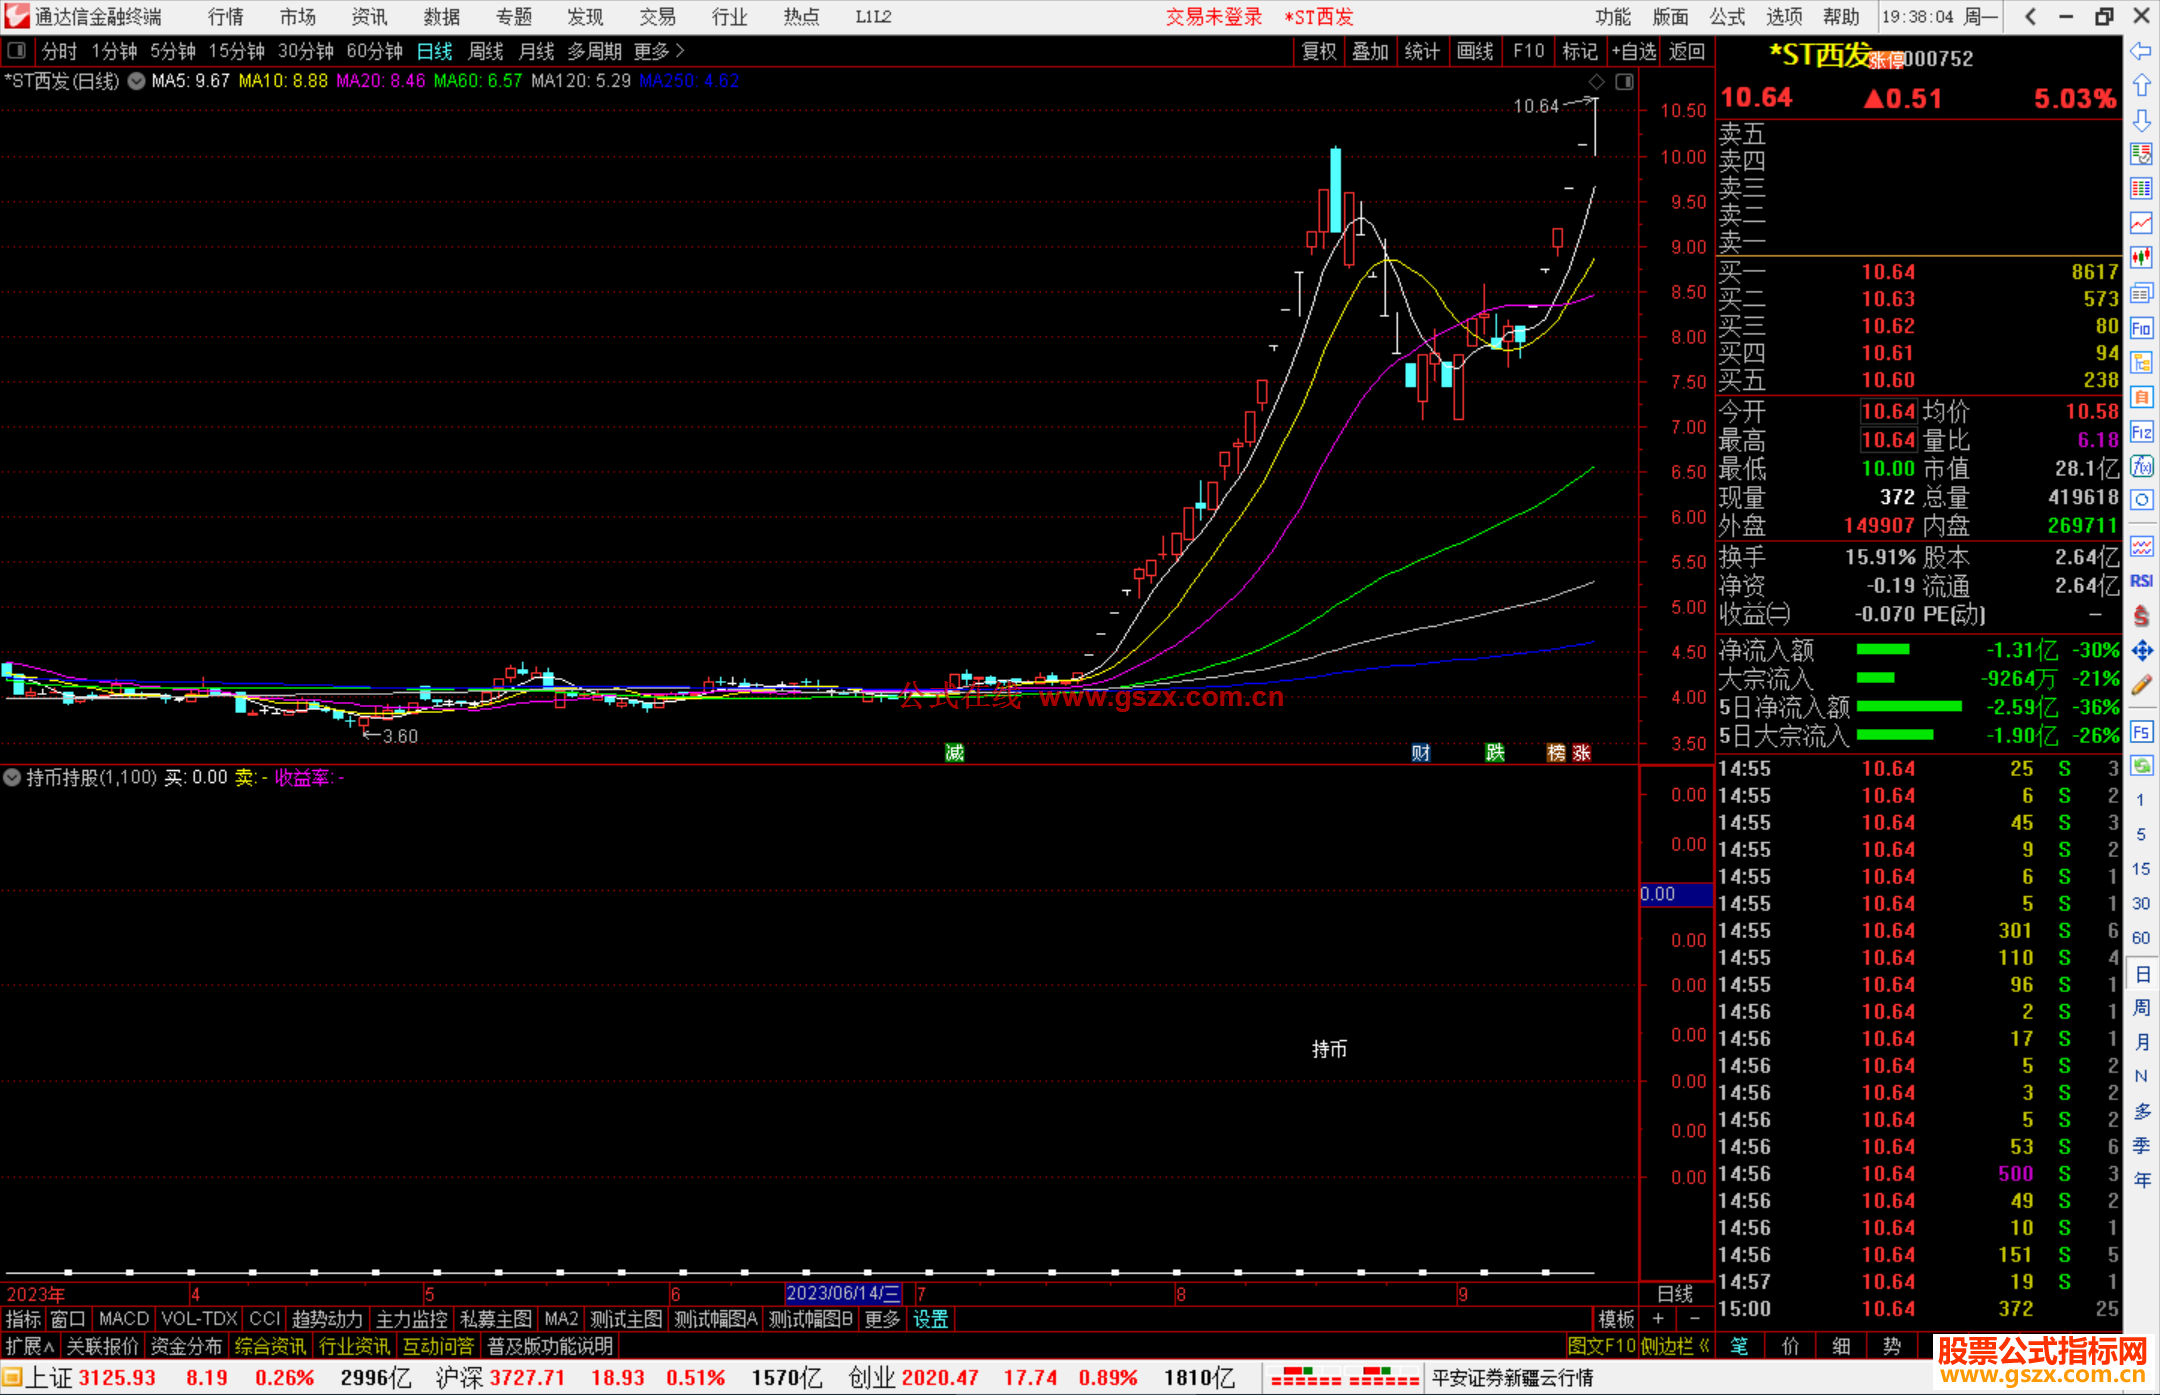
Task: Toggle the panel icon left of 分时
Action: tap(17, 51)
